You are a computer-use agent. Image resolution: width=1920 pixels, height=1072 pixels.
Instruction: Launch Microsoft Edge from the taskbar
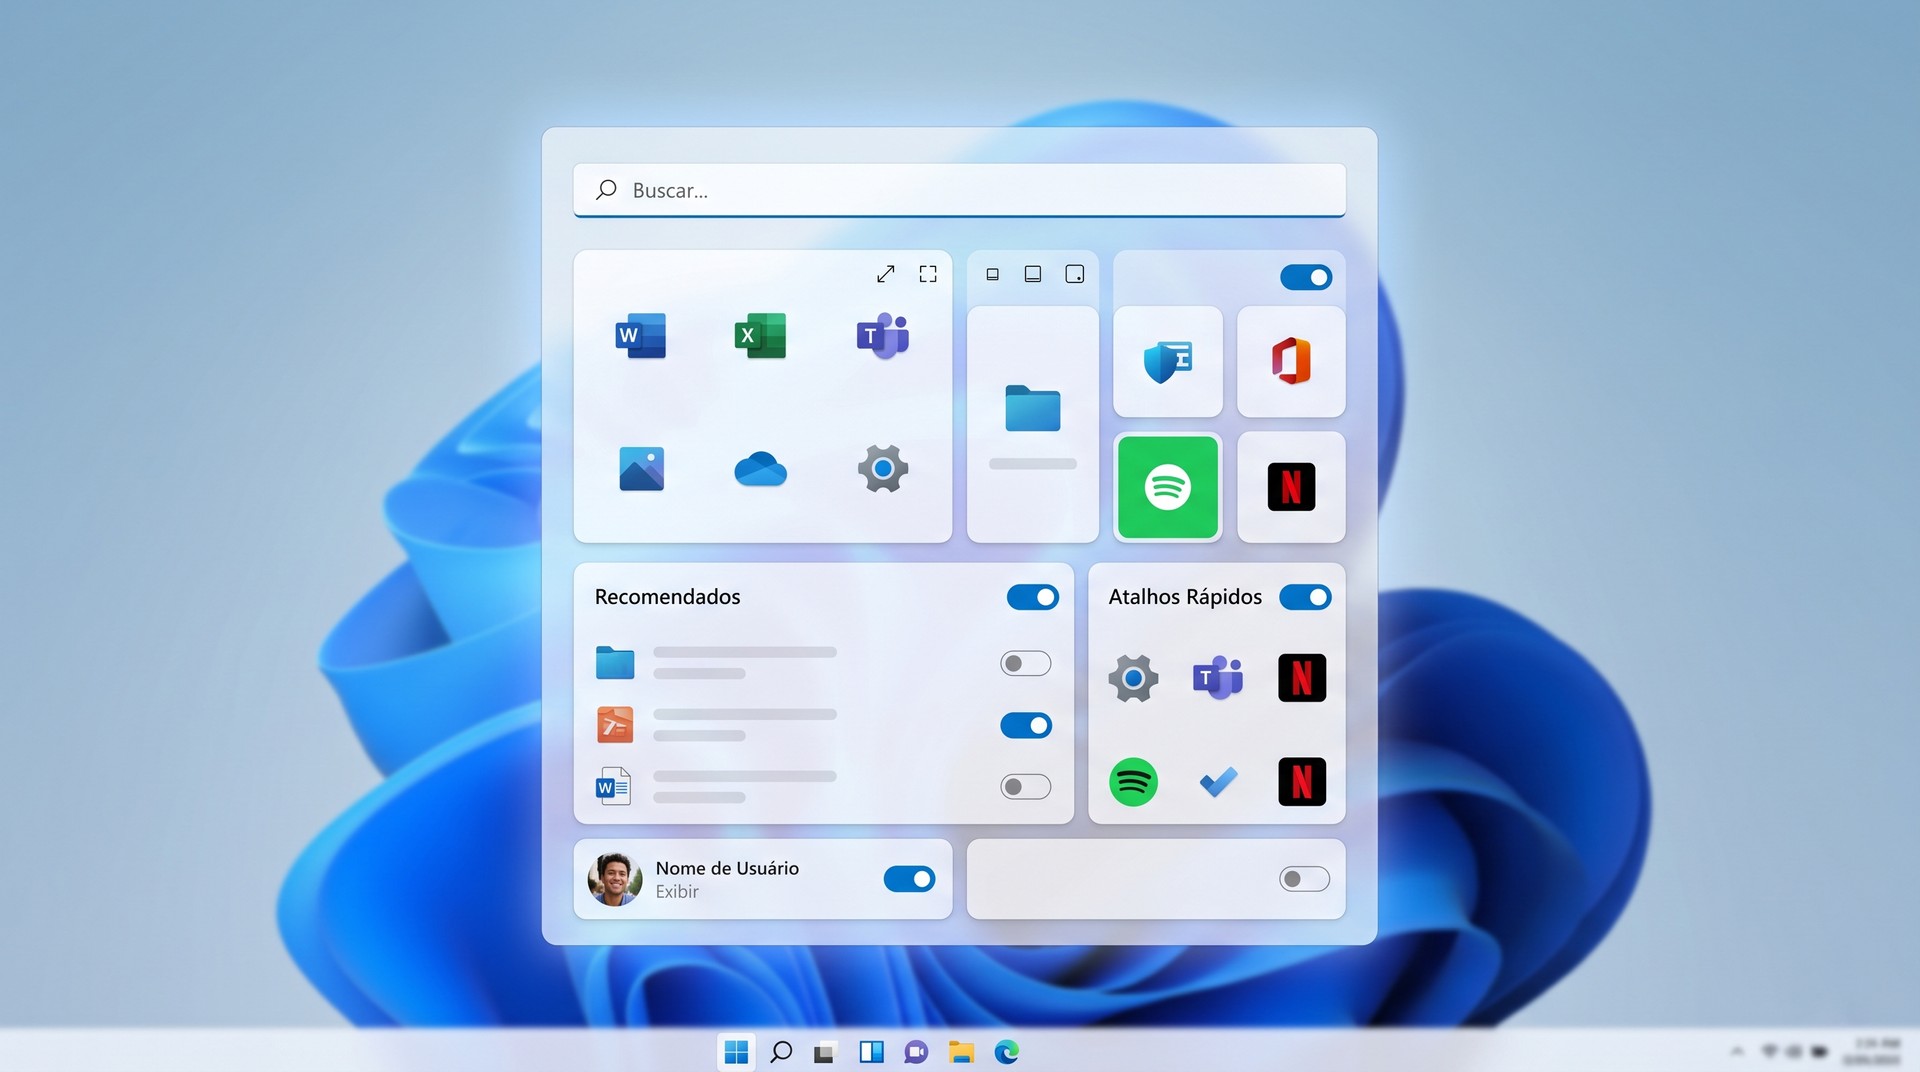pos(1006,1052)
